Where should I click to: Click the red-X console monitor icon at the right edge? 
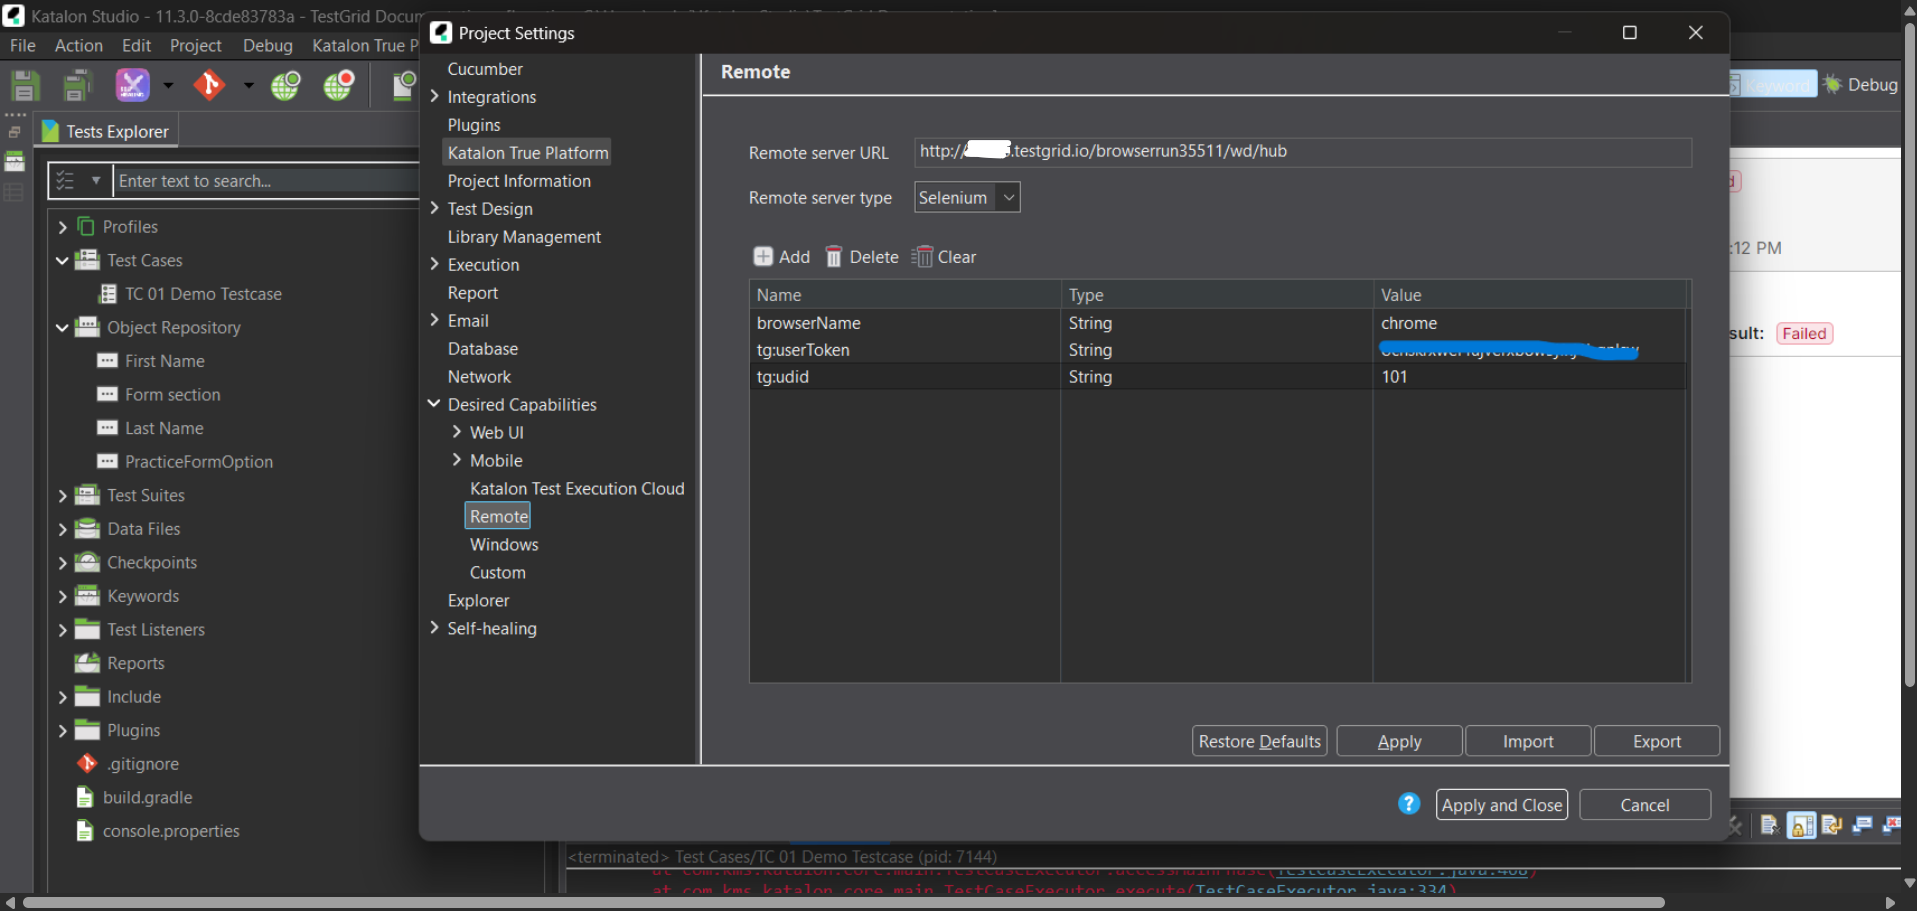[x=1892, y=825]
